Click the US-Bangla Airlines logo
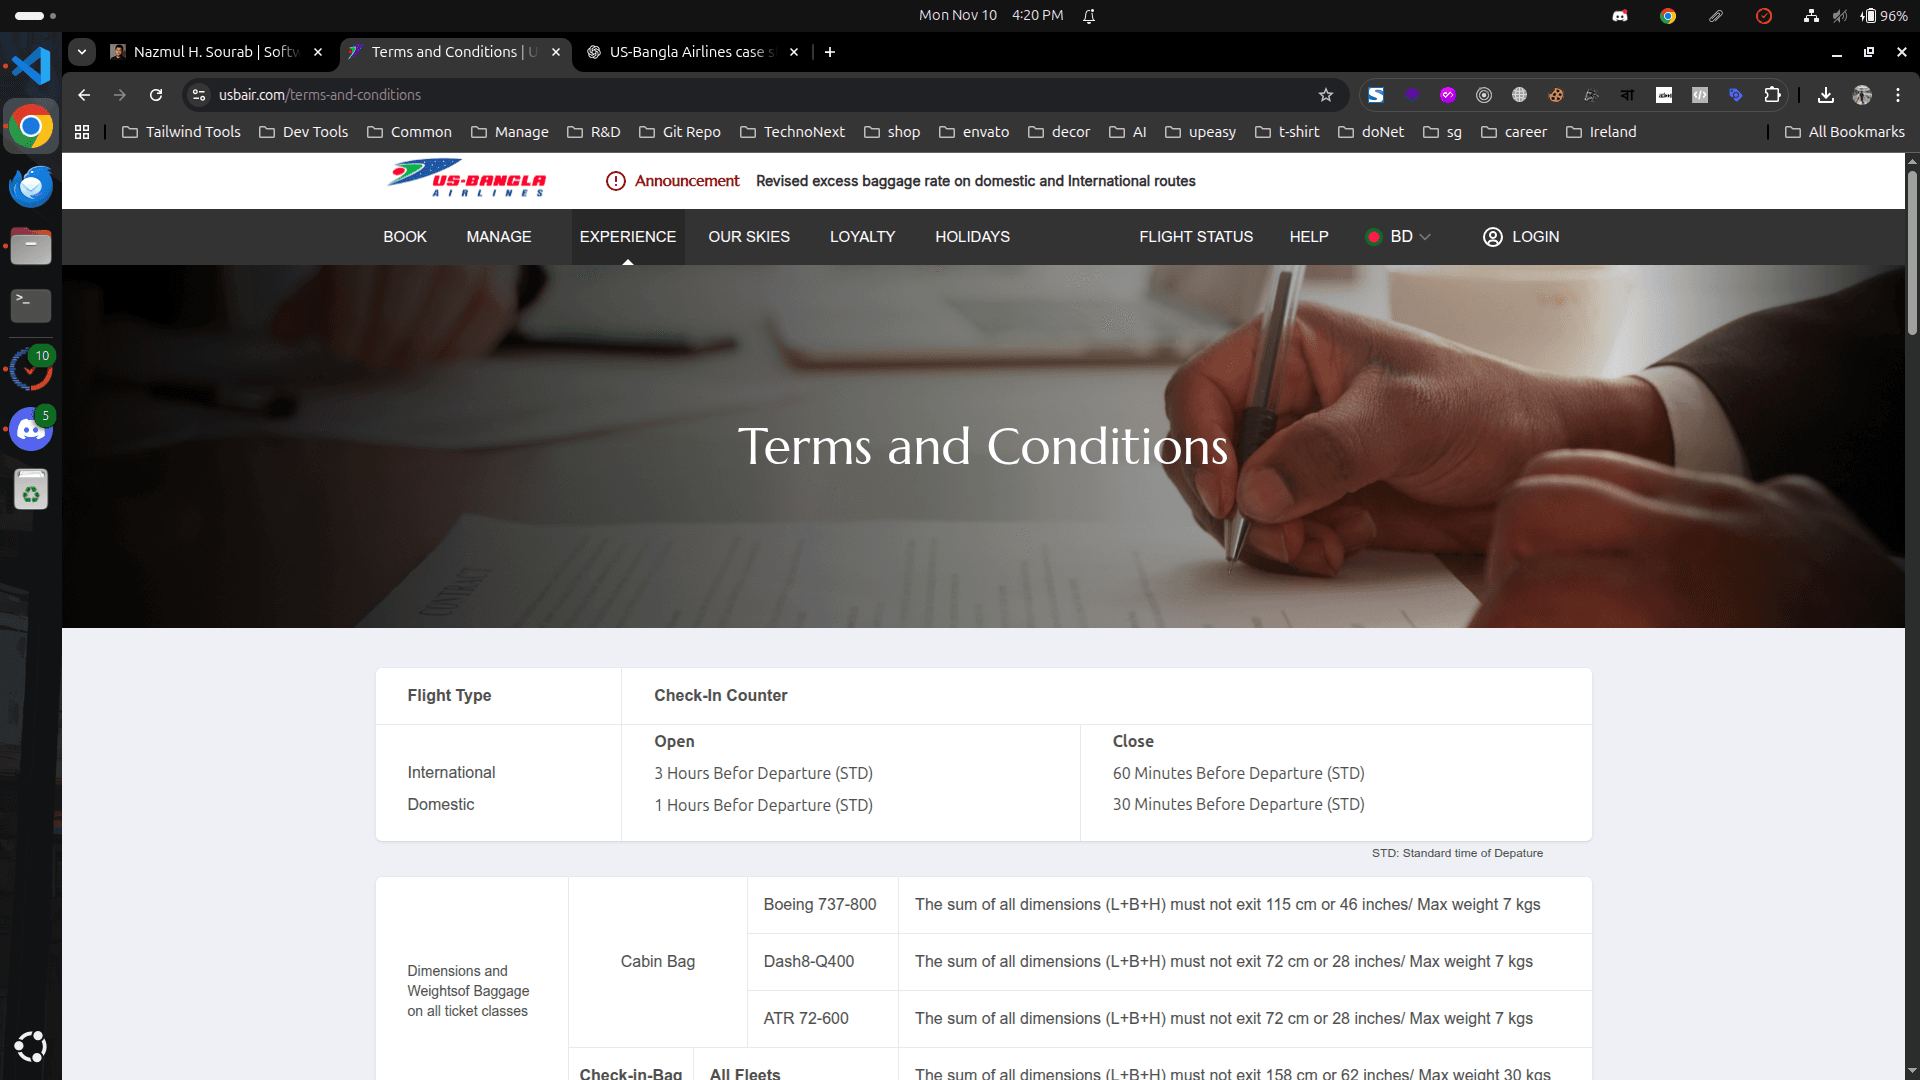1920x1080 pixels. point(467,180)
